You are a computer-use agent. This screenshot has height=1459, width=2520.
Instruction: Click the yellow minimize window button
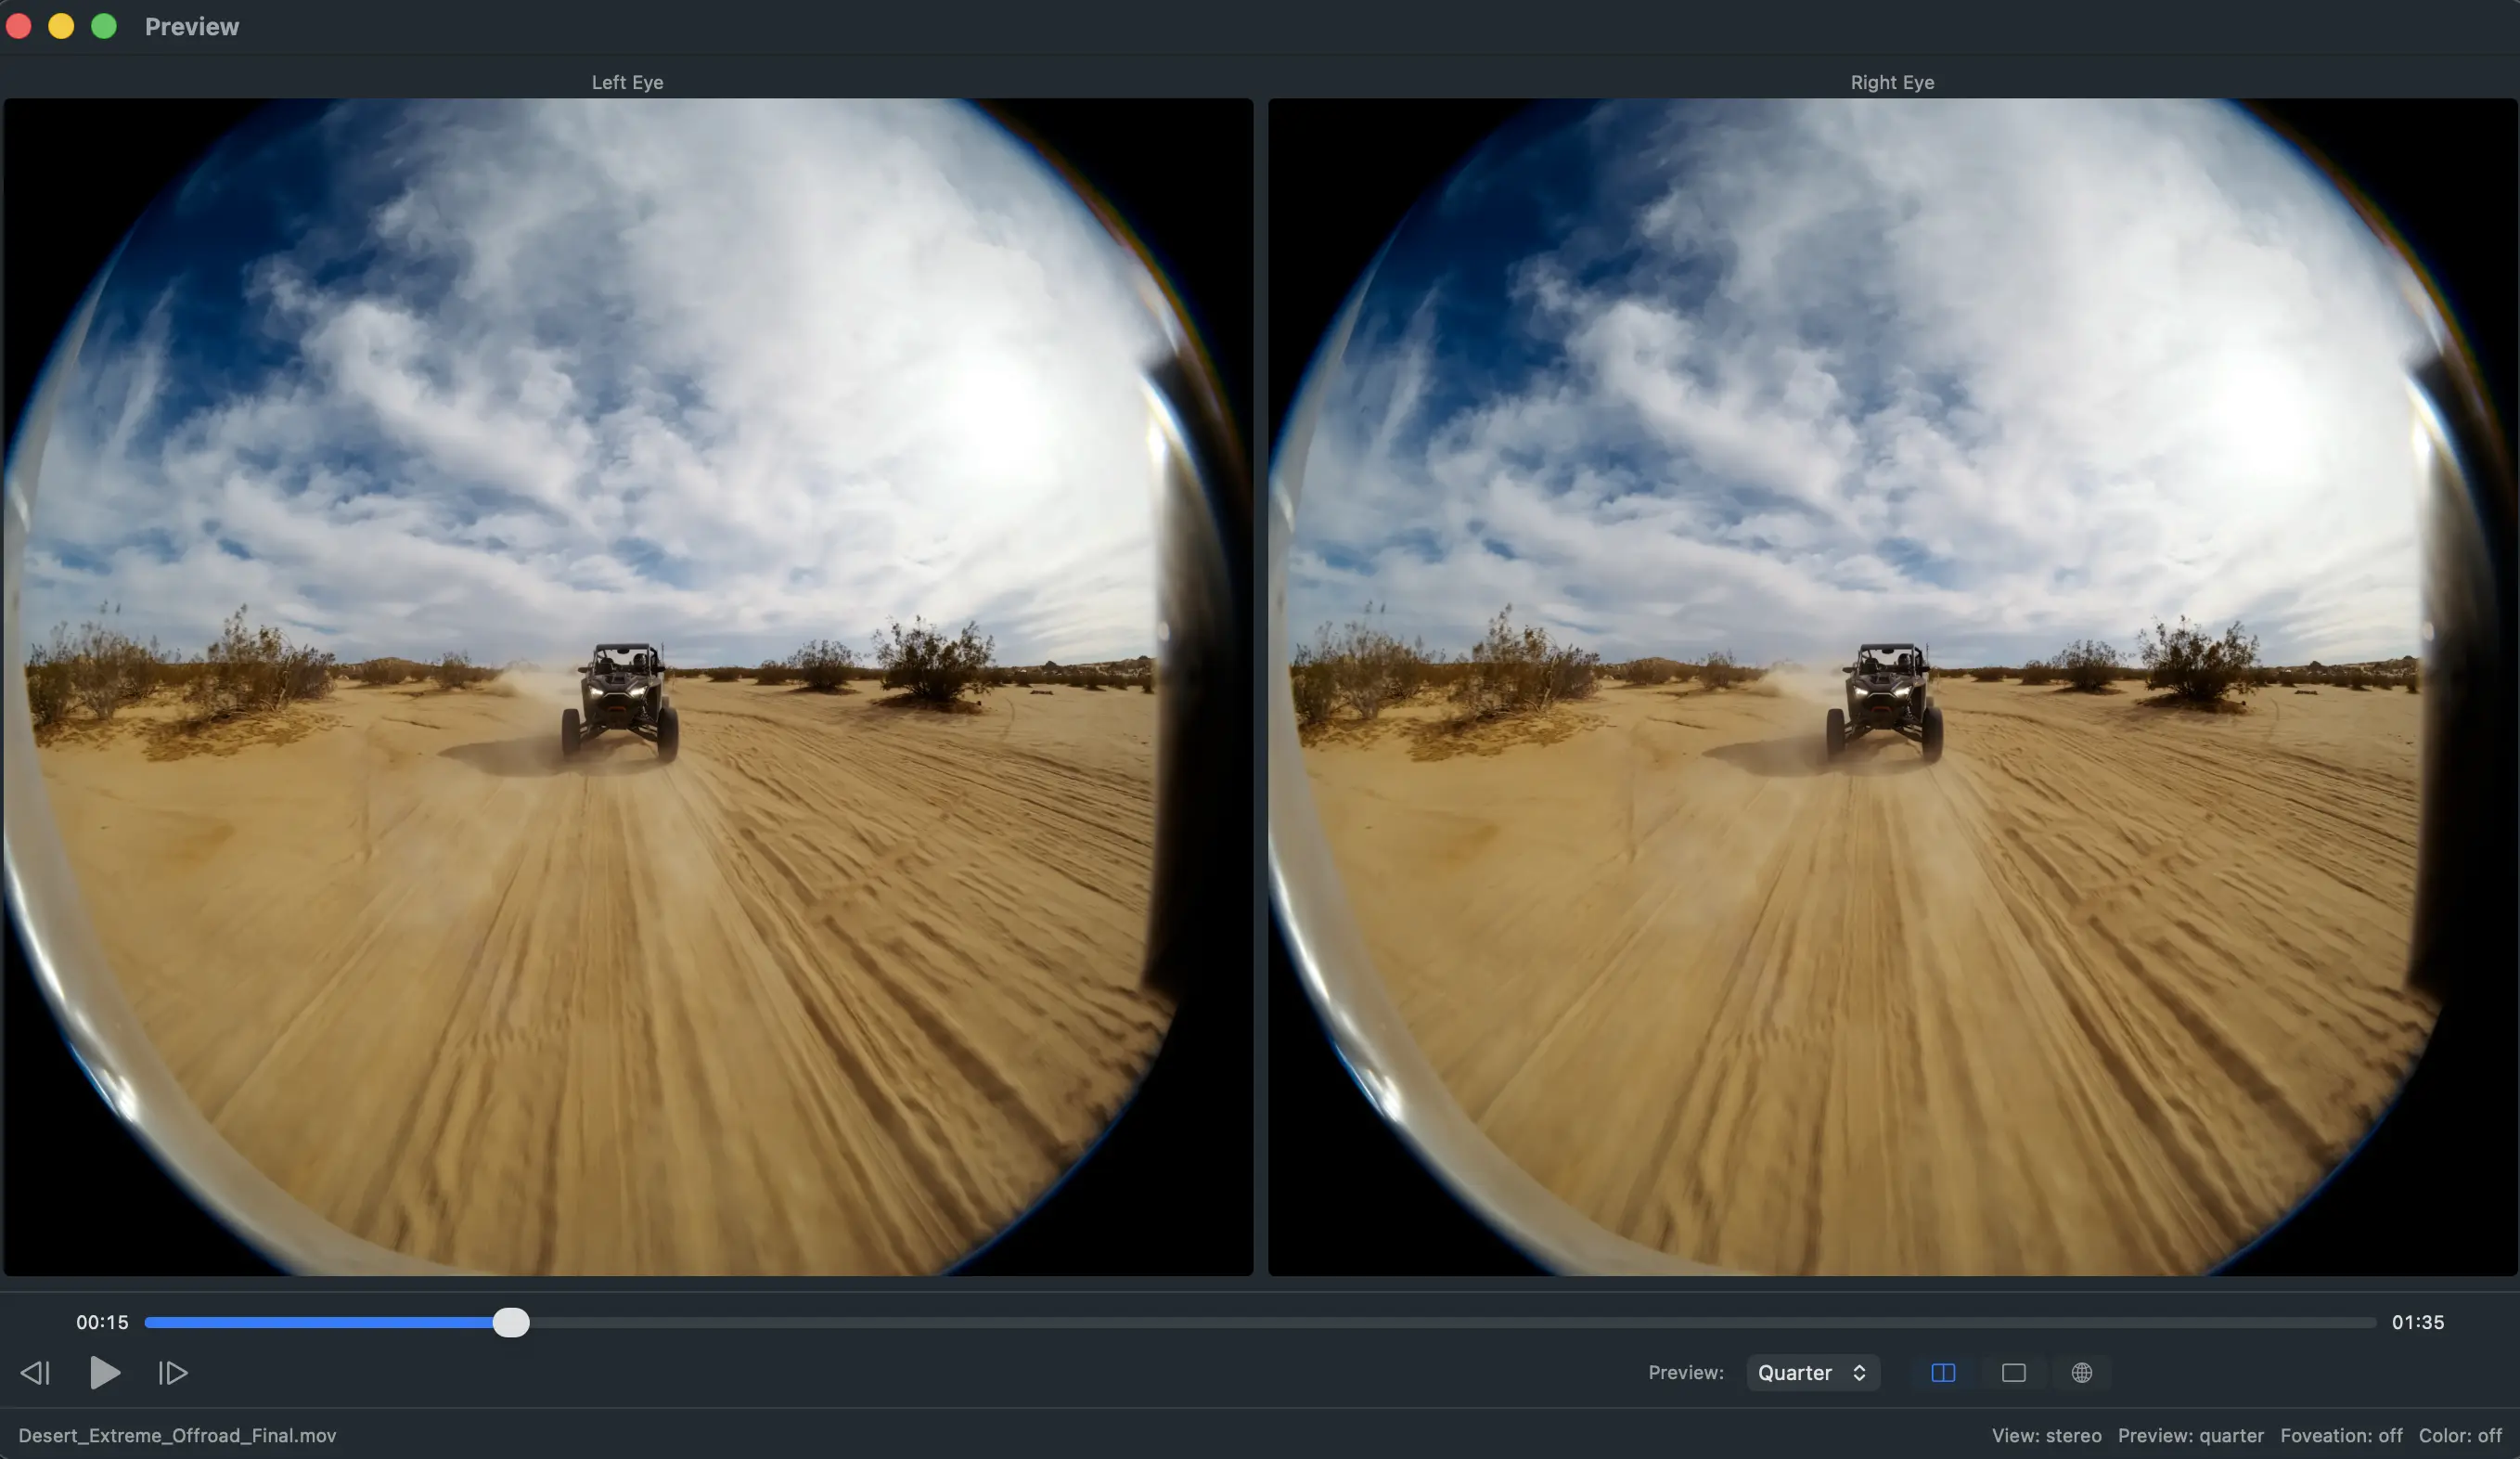[61, 26]
